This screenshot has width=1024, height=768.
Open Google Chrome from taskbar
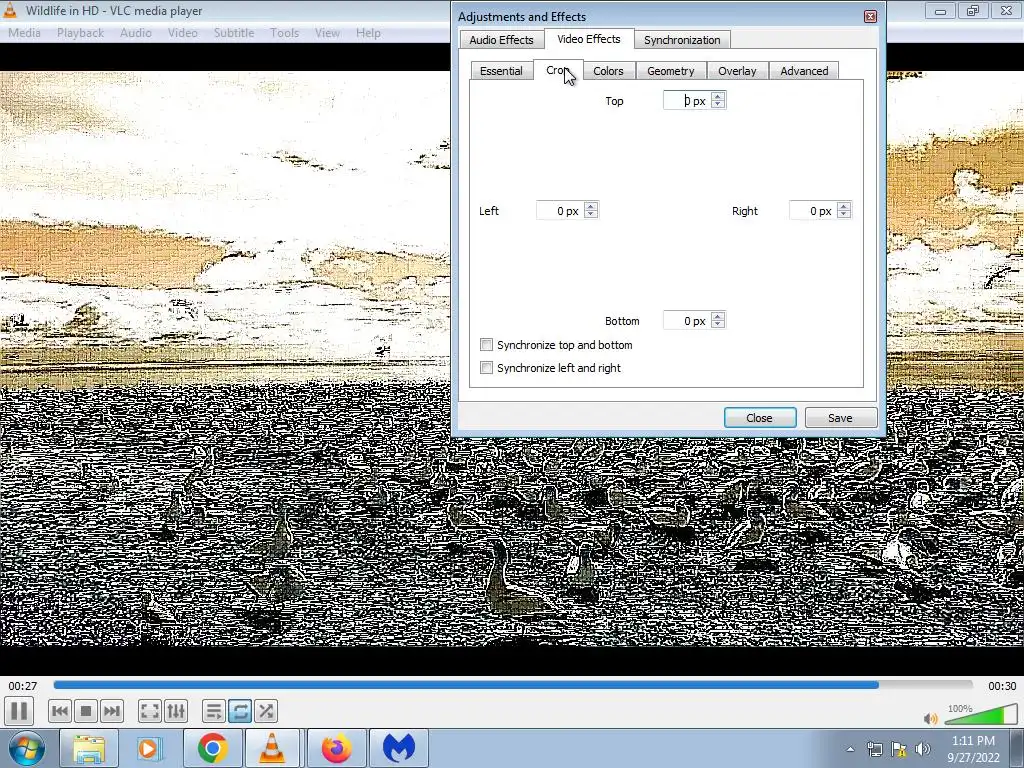(212, 748)
